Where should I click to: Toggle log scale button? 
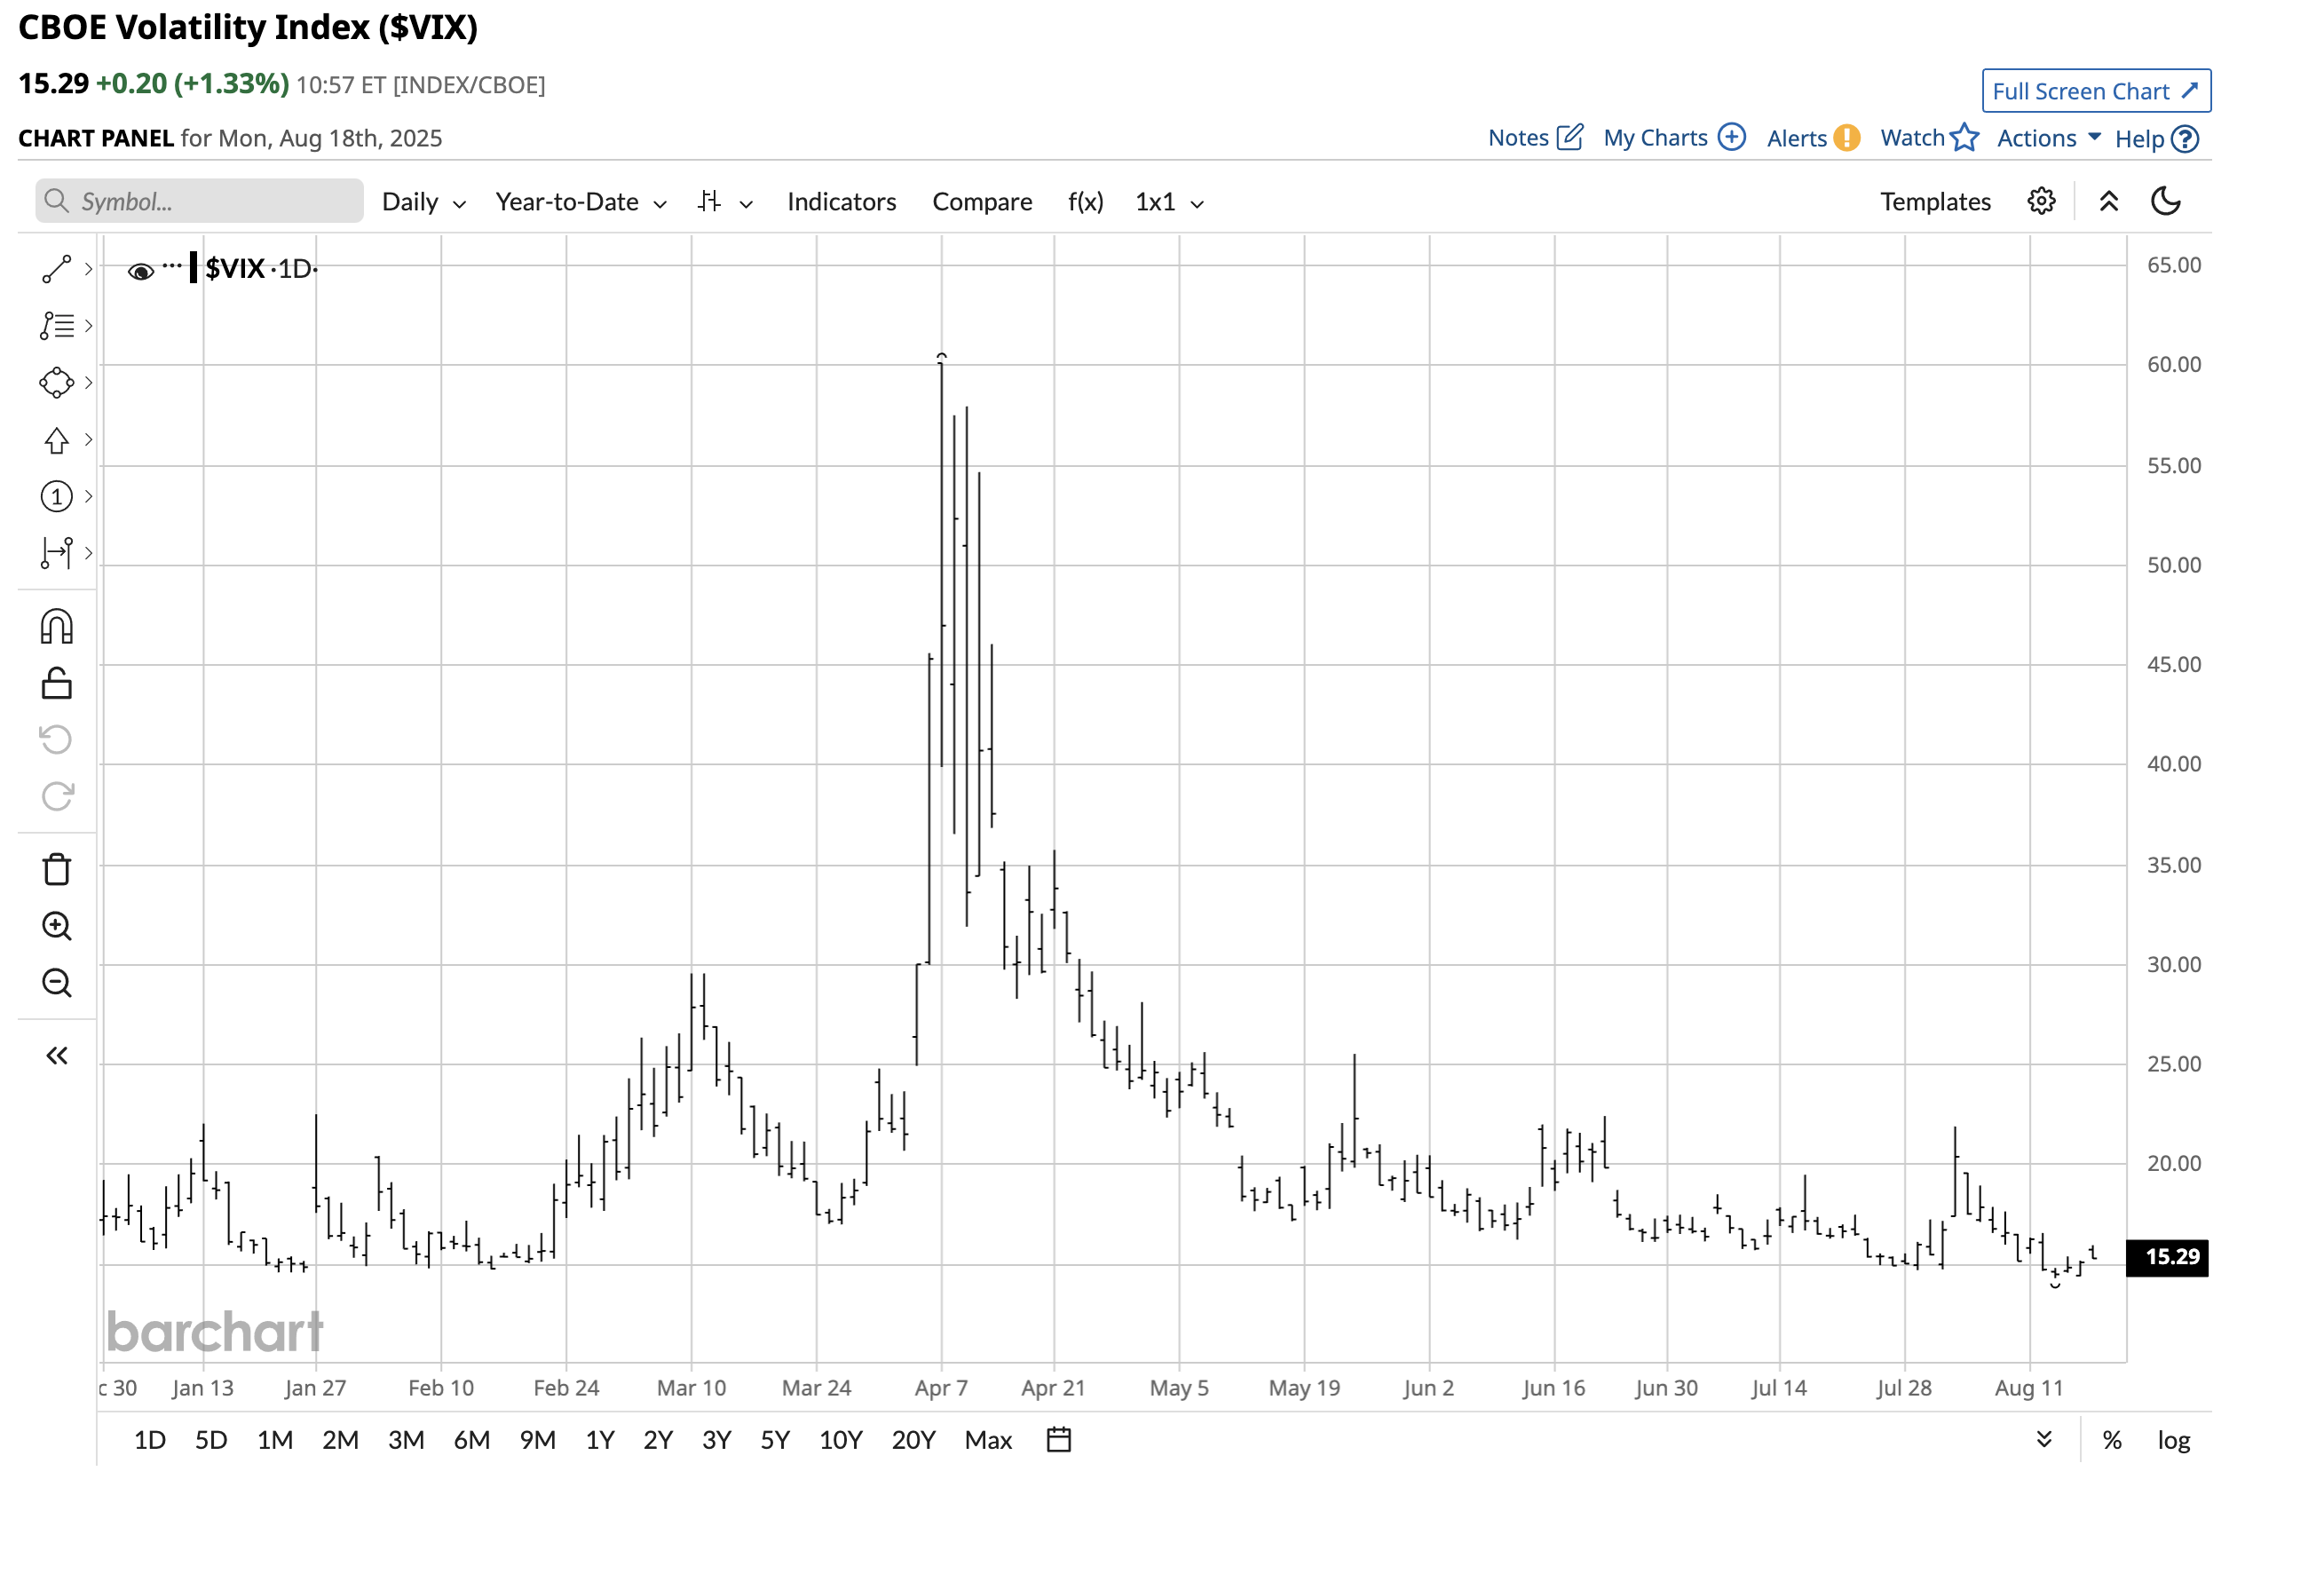(2174, 1440)
